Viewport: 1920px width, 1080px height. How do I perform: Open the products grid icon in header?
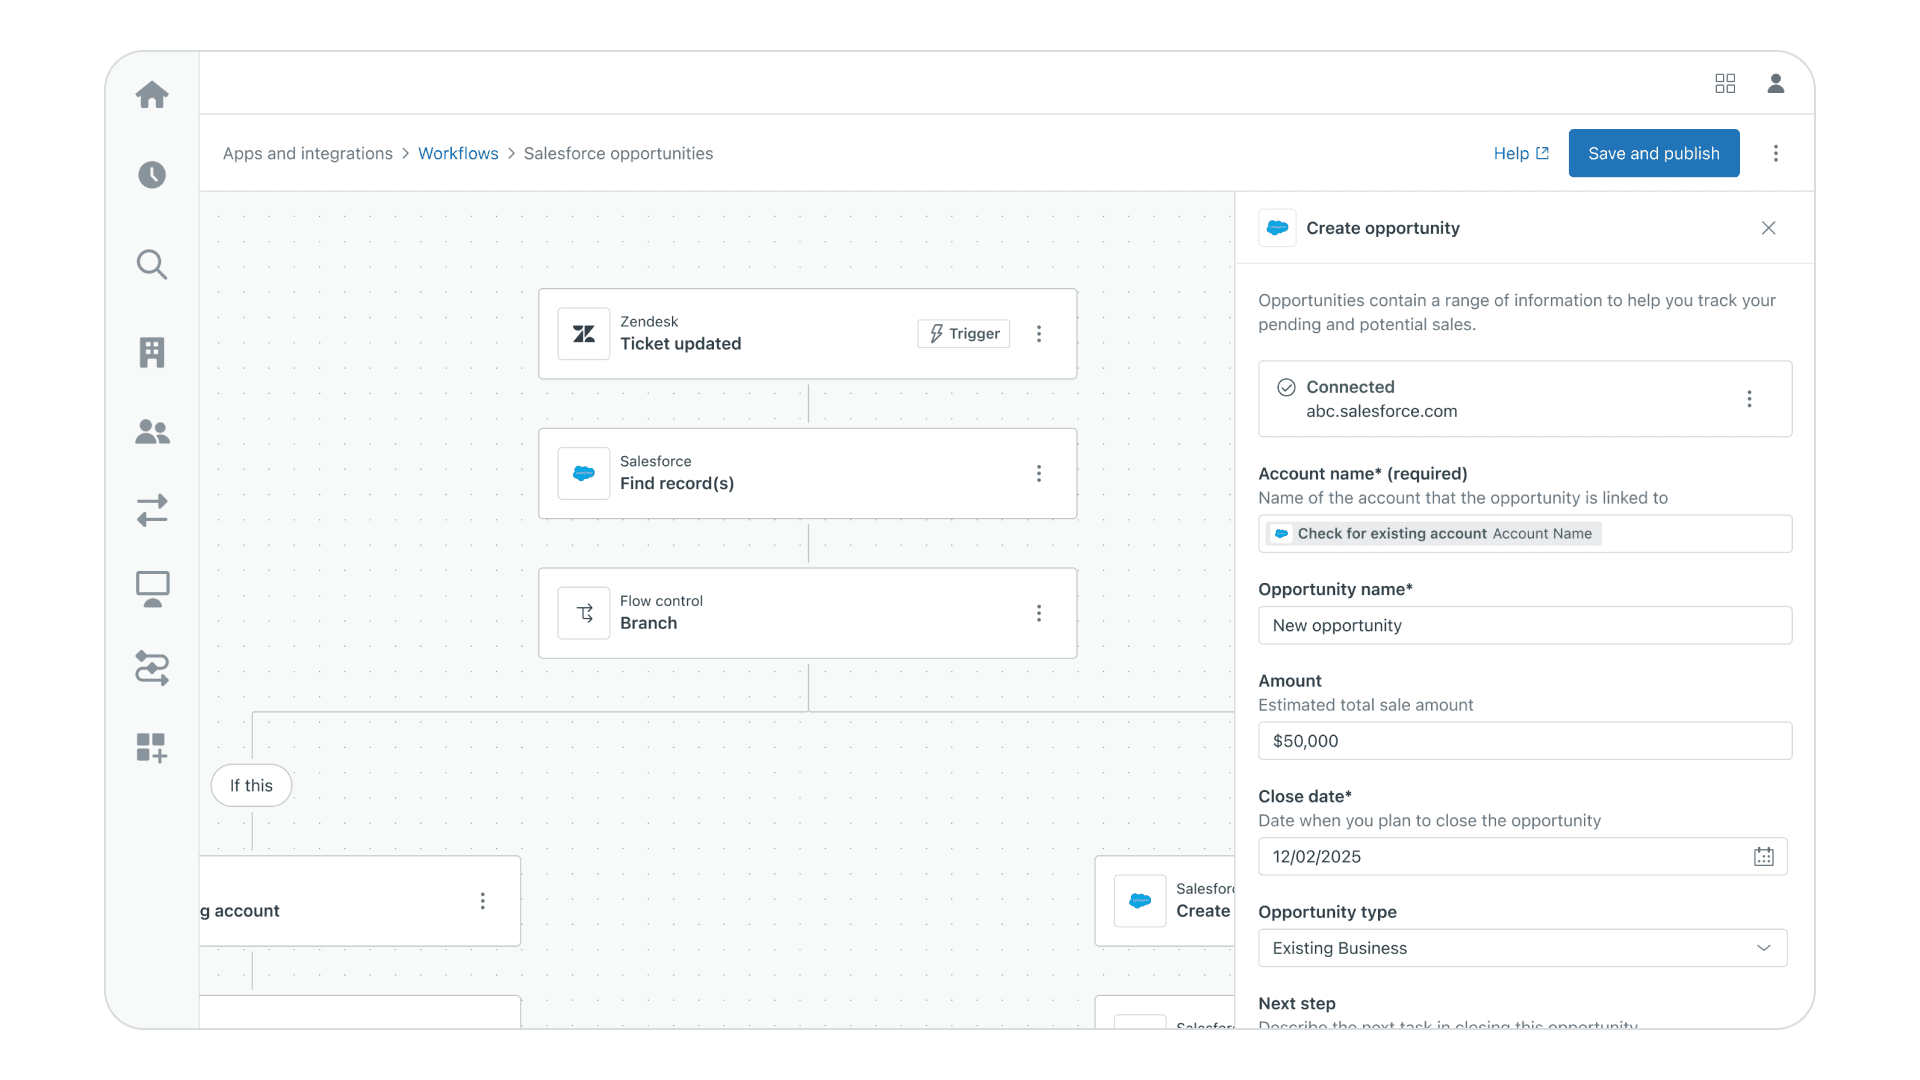[x=1725, y=83]
